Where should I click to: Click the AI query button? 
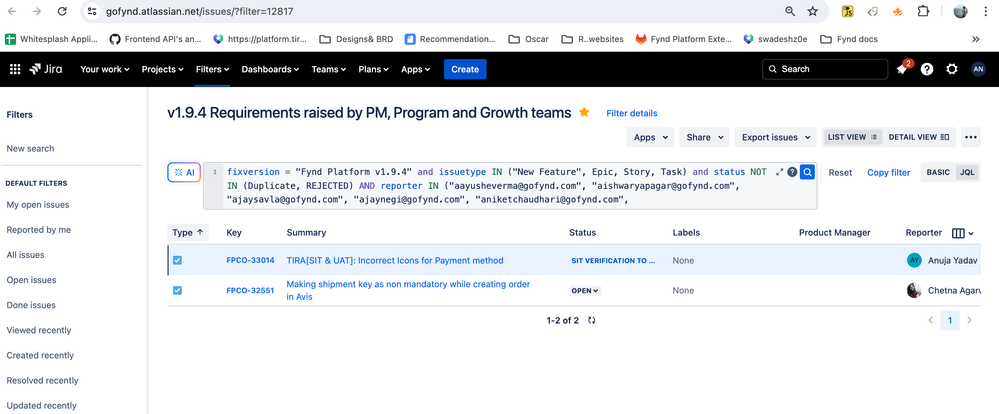[184, 173]
